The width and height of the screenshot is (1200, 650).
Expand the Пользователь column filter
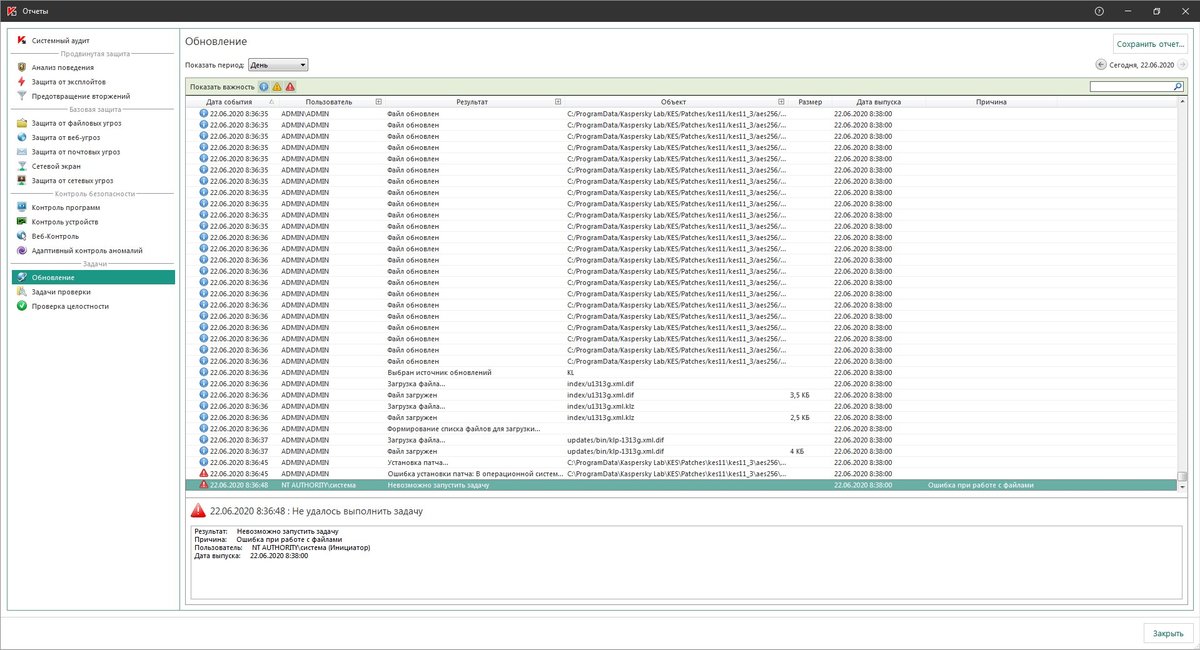(x=378, y=102)
